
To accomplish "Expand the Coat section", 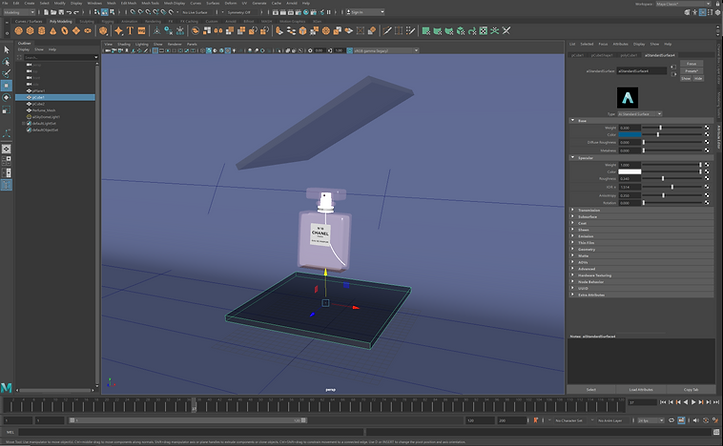I will tap(573, 223).
